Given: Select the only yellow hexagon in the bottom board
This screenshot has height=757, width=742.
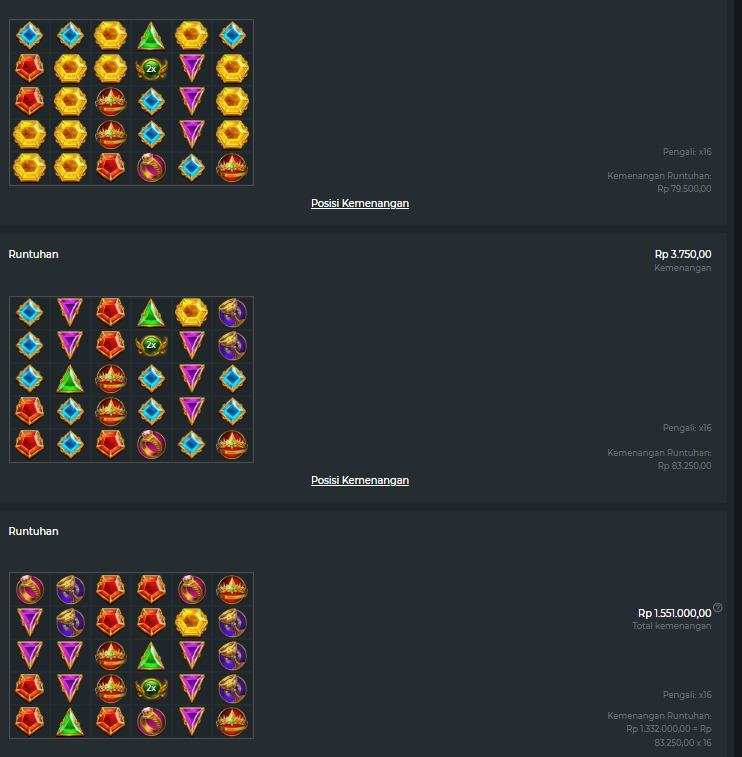Looking at the screenshot, I should [192, 622].
